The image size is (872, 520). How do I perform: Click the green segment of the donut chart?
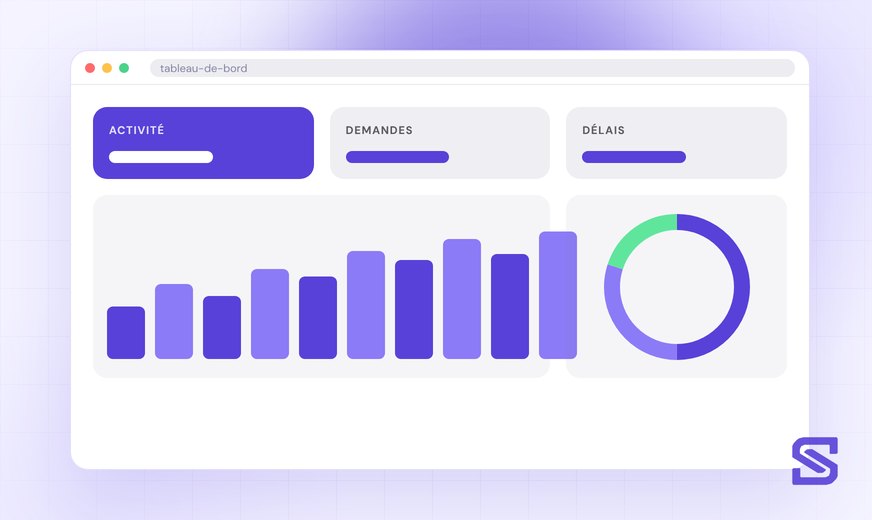click(x=638, y=236)
